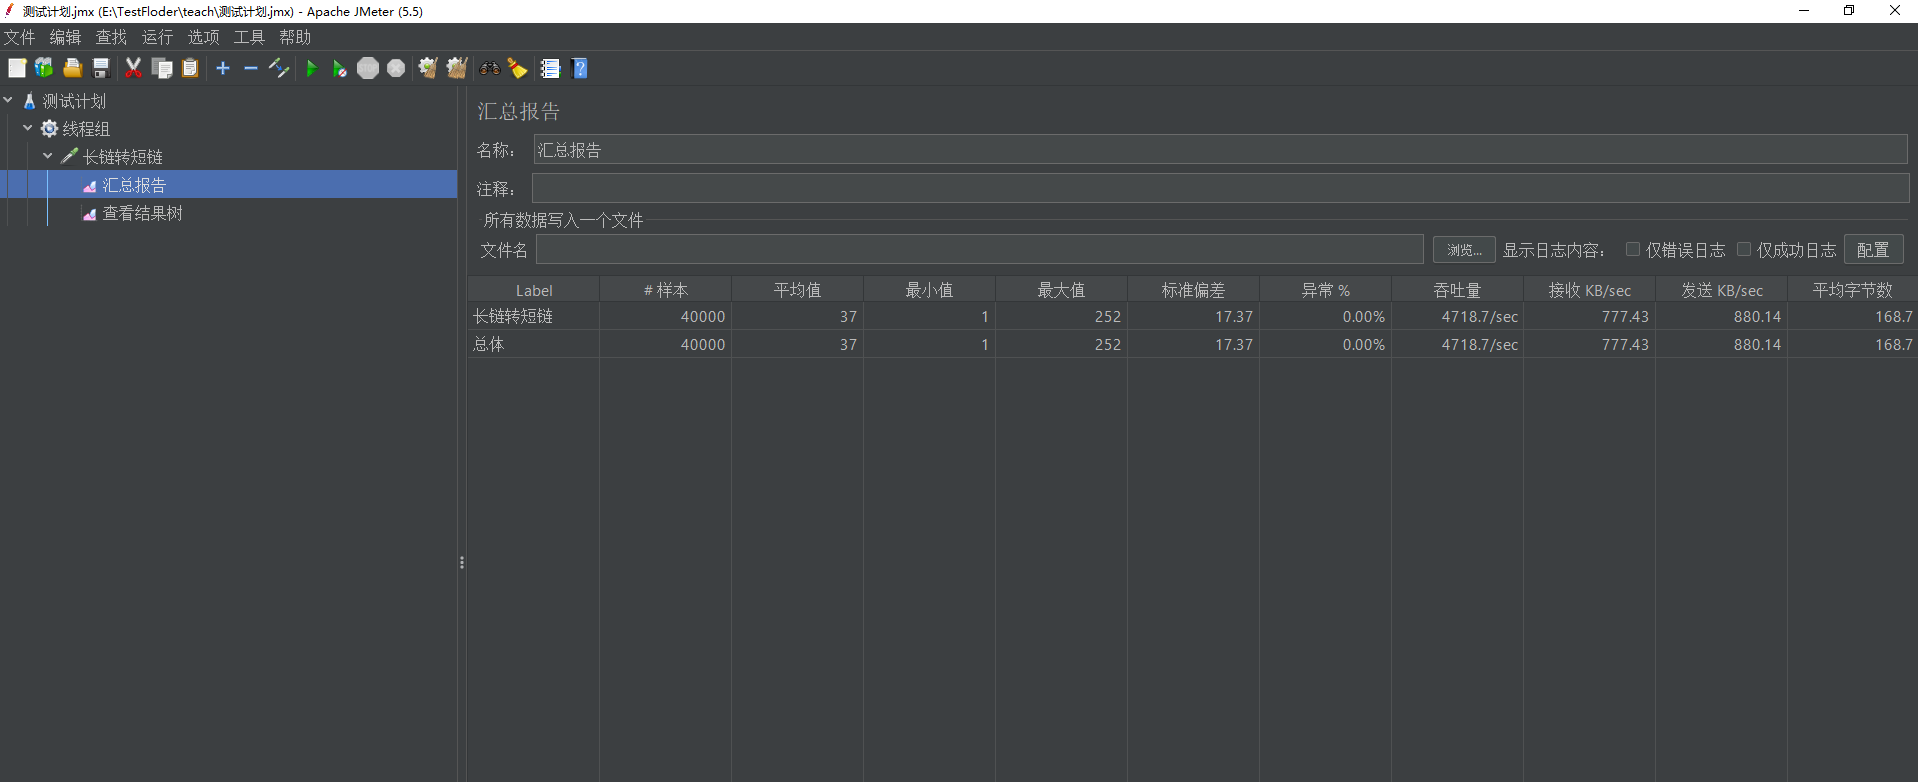The height and width of the screenshot is (782, 1918).
Task: Click the 浏览... browse button
Action: coord(1463,250)
